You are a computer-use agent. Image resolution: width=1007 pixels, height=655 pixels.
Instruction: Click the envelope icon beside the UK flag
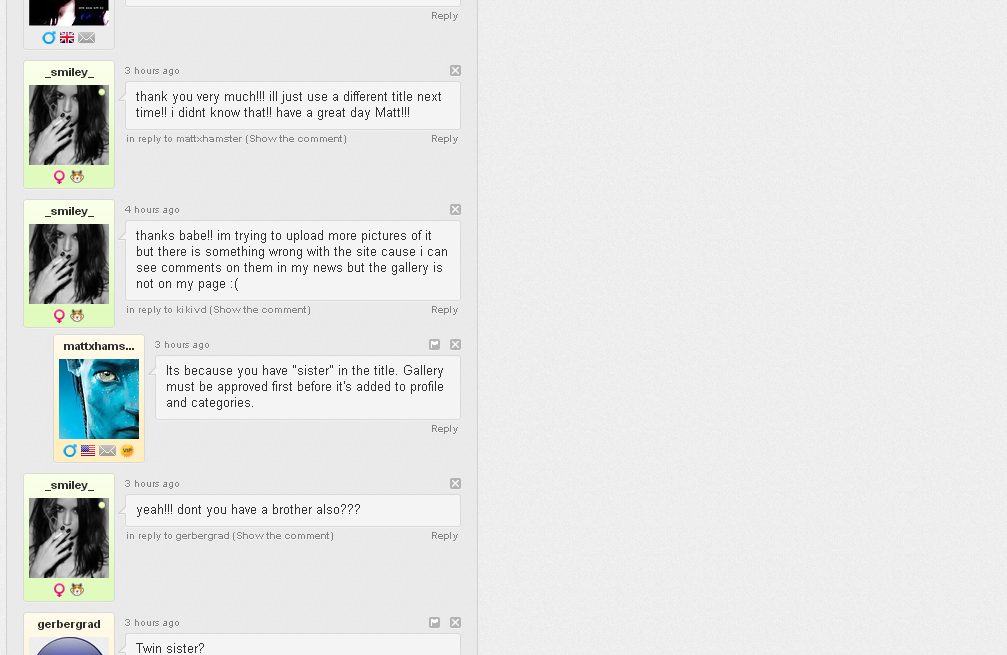[x=87, y=38]
